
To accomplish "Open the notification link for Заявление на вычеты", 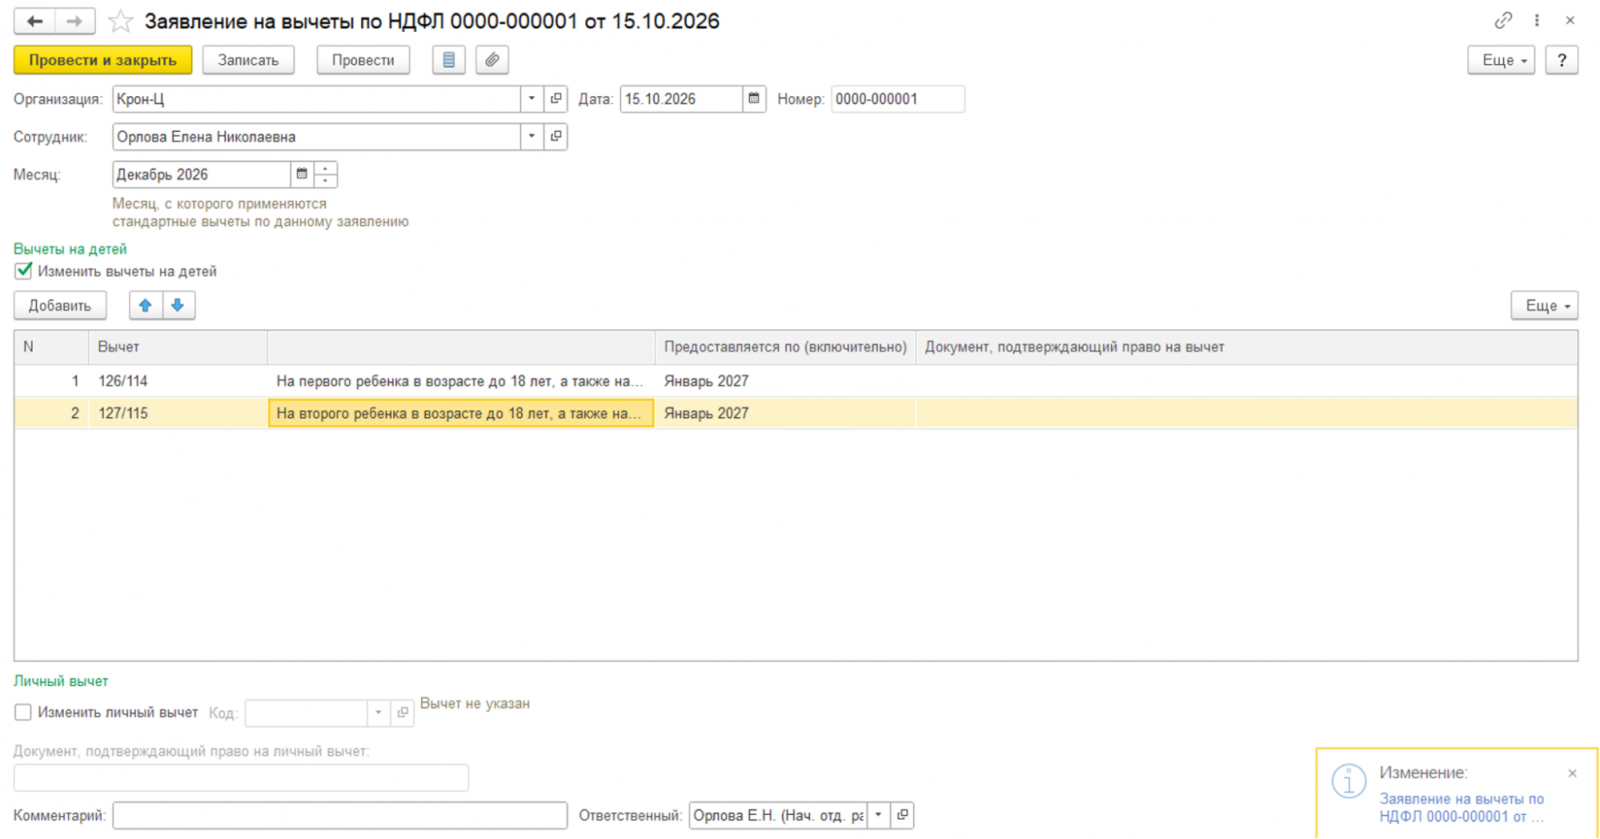I will tap(1461, 808).
